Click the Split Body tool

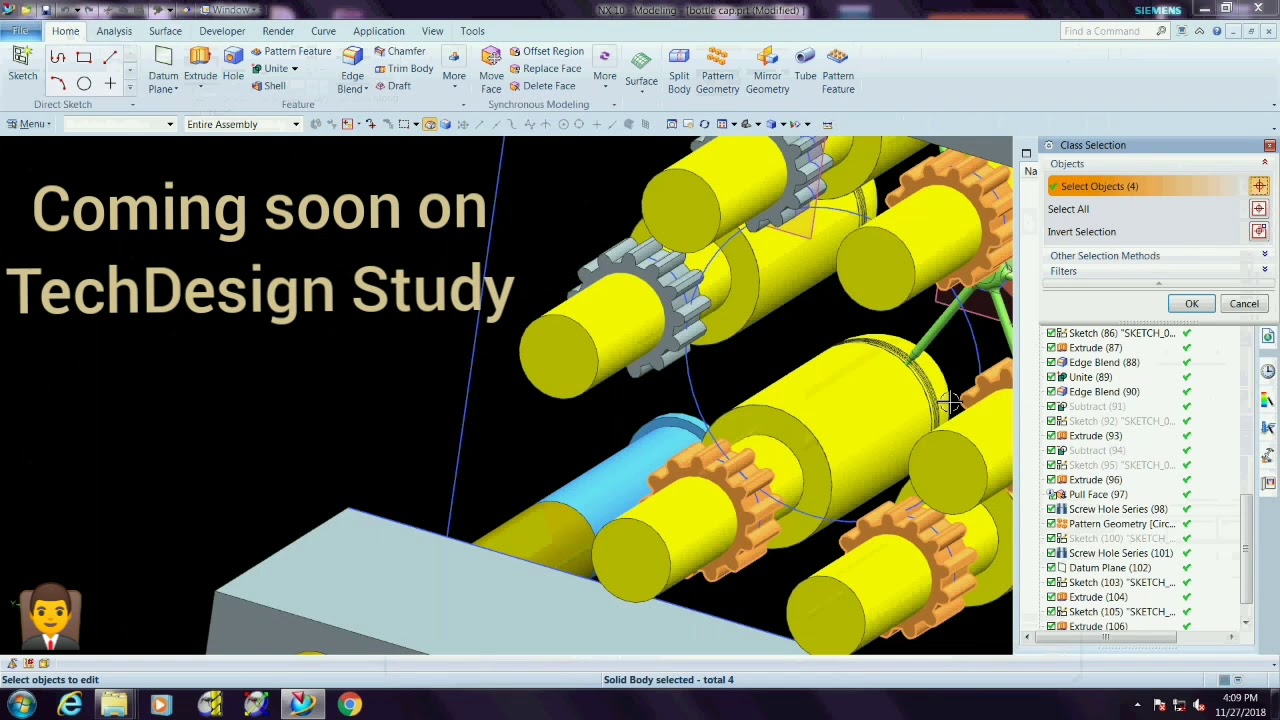tap(679, 70)
